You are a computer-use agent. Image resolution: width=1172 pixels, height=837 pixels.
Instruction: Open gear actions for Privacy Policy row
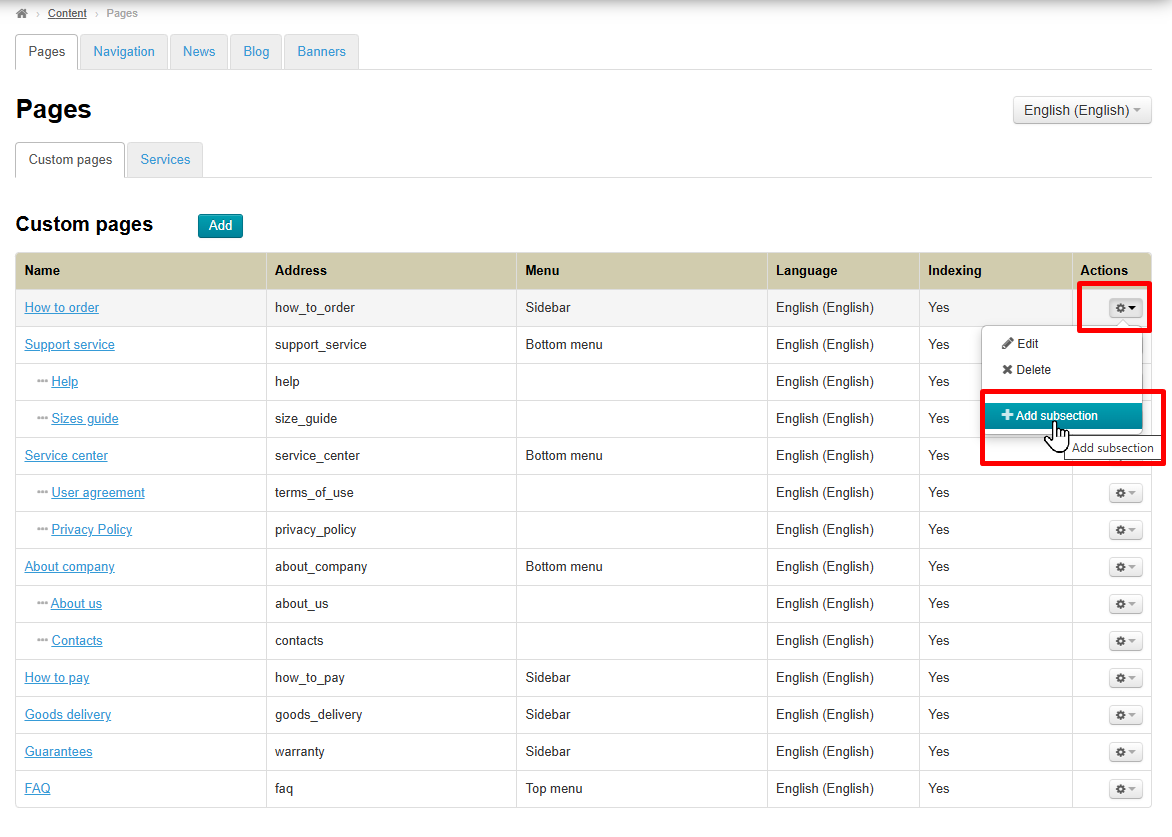[1125, 530]
